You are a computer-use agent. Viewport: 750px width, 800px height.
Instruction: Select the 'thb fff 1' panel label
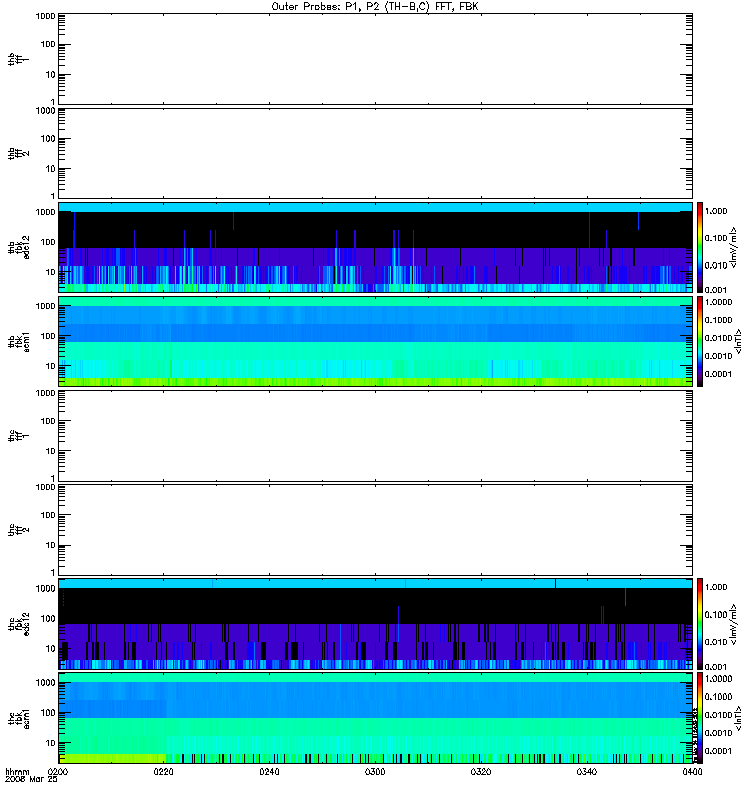pos(19,60)
